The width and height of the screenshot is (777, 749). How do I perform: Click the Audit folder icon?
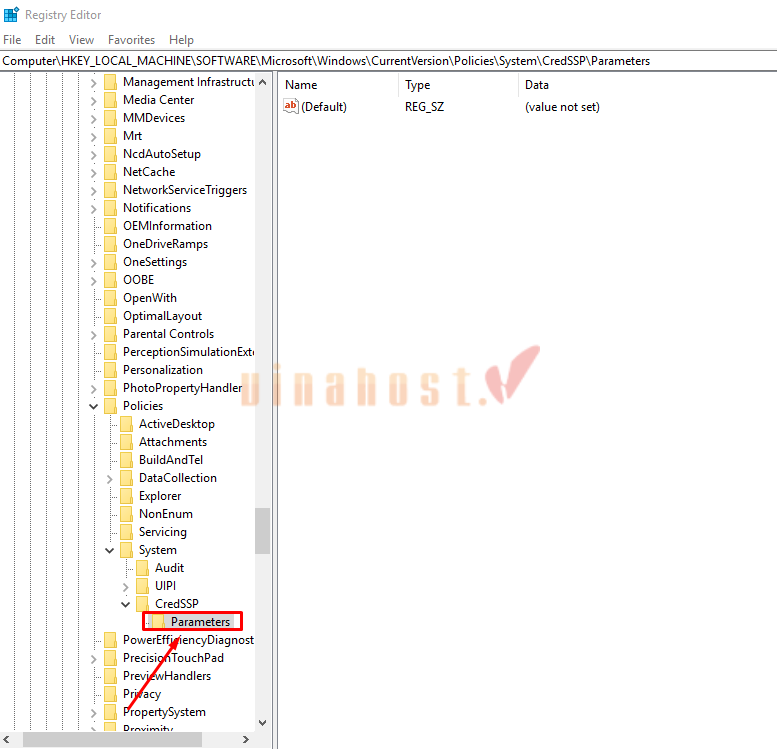142,568
